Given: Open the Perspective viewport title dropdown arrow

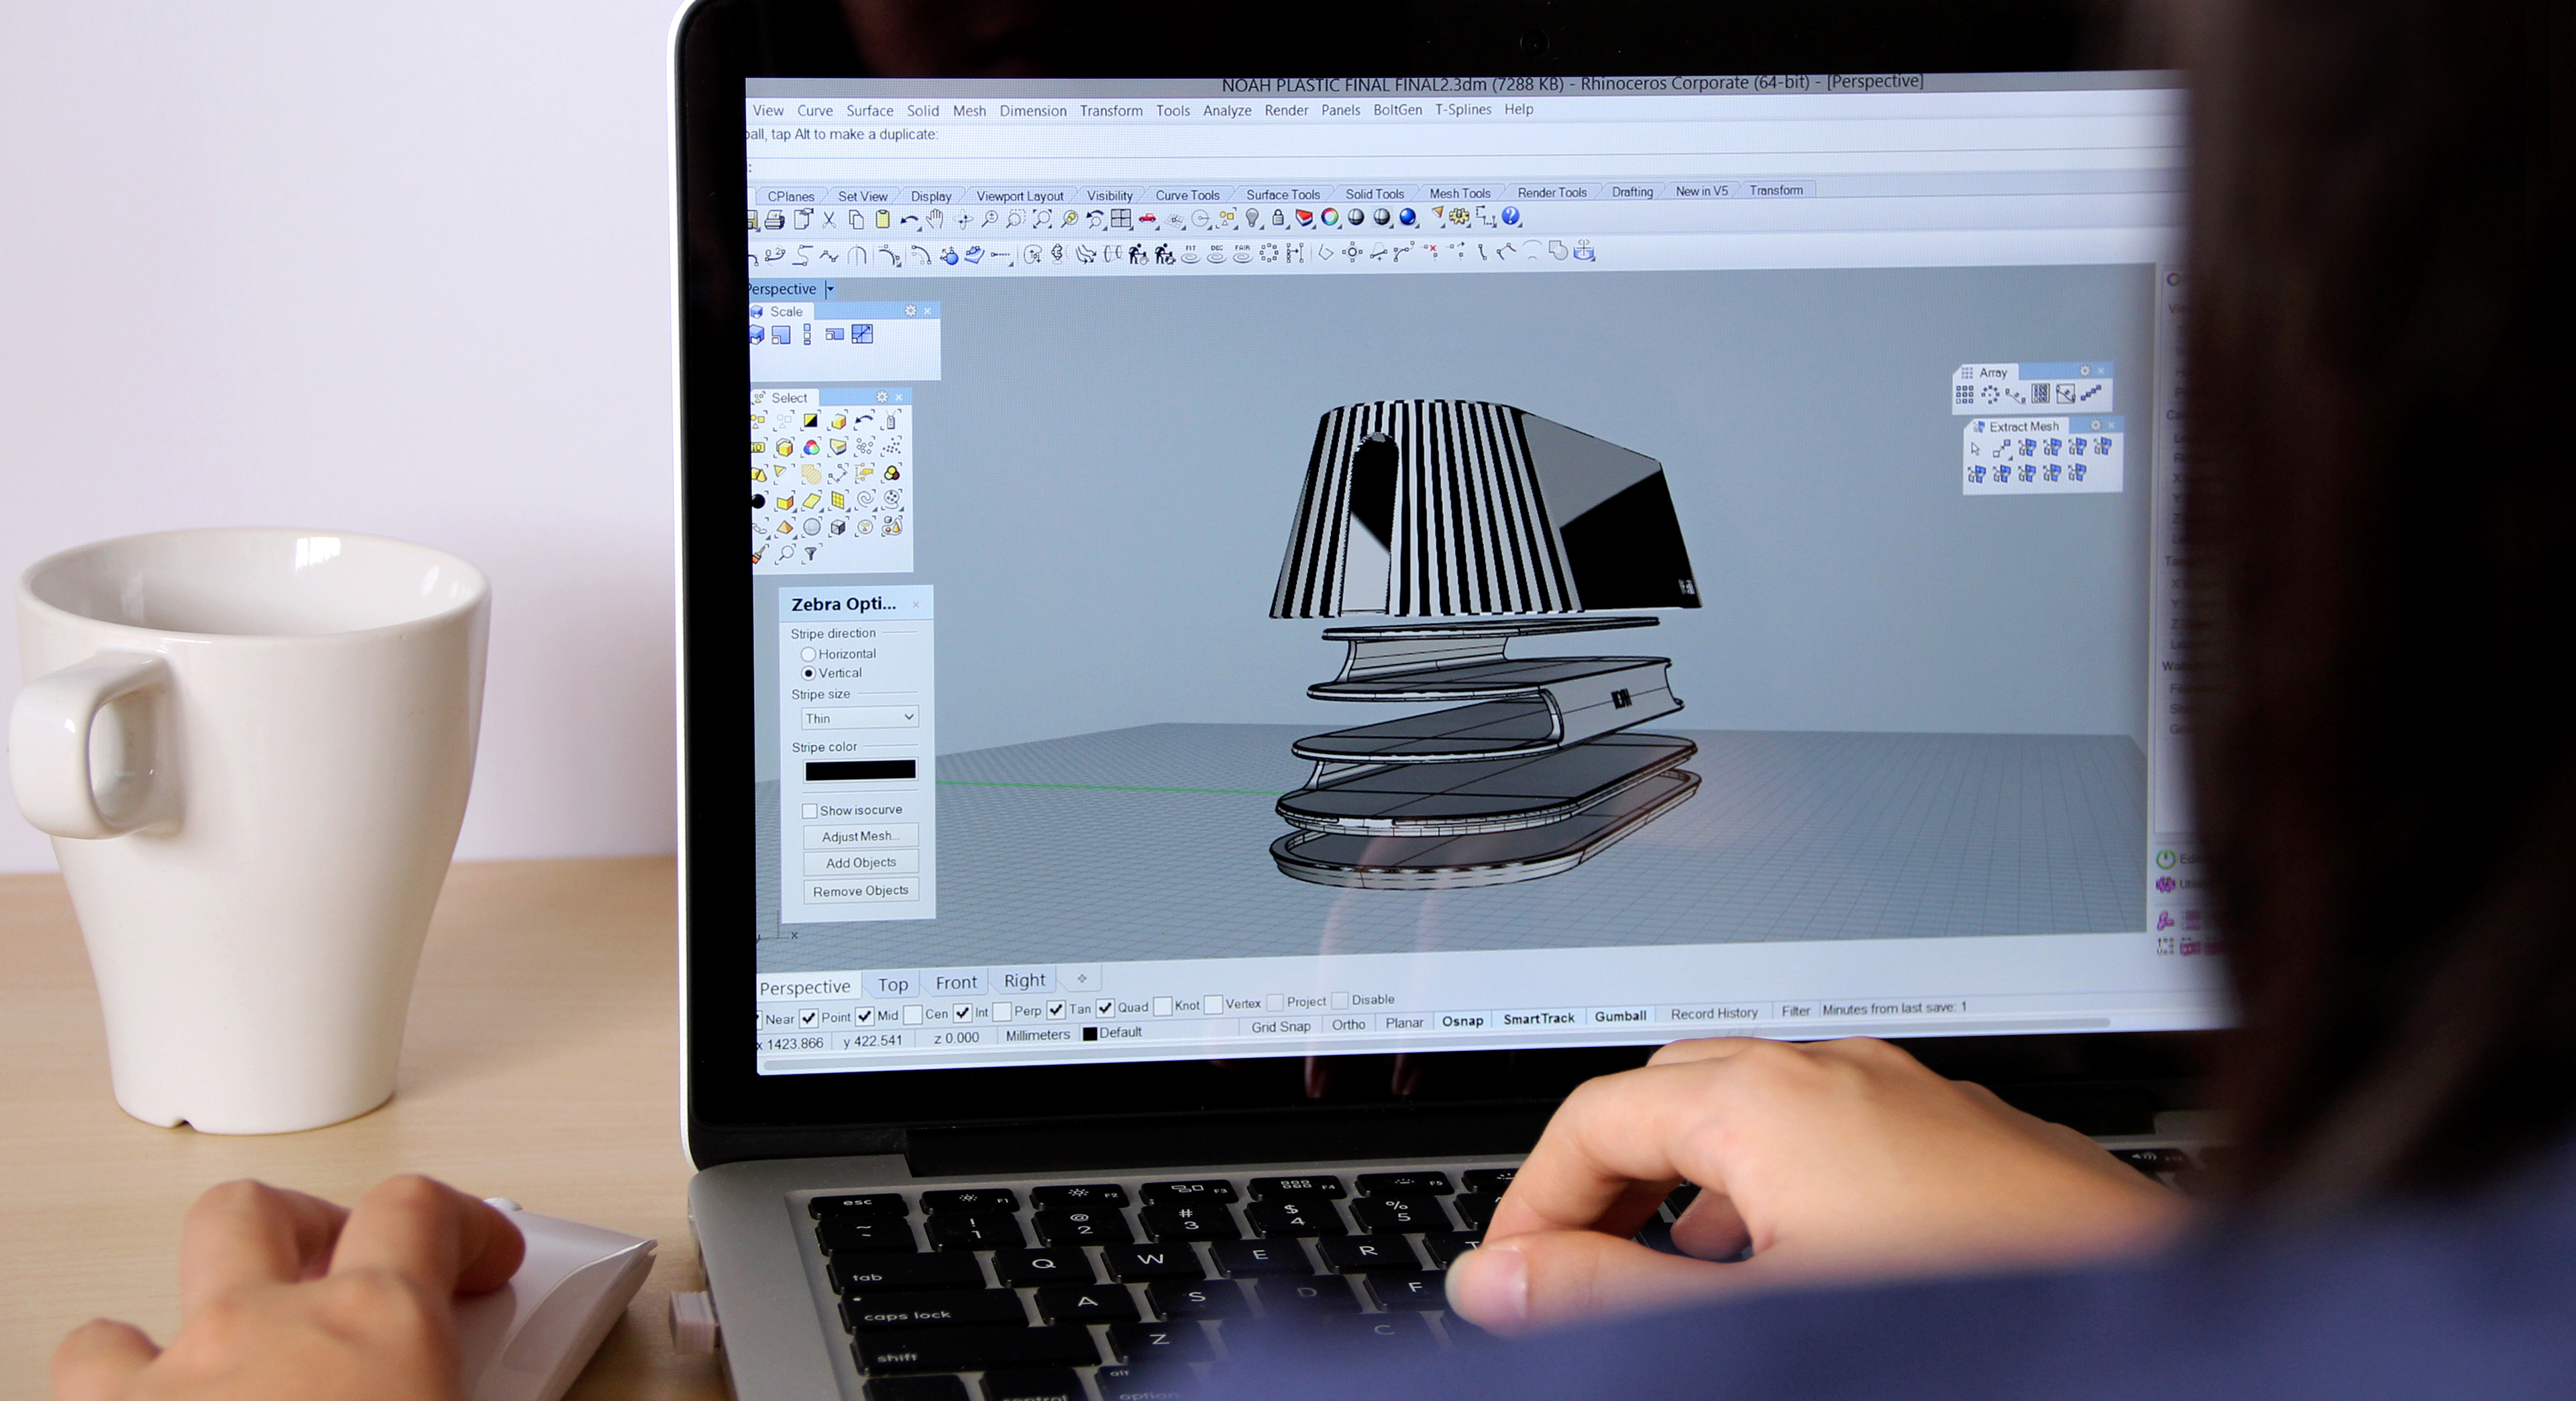Looking at the screenshot, I should tap(830, 289).
